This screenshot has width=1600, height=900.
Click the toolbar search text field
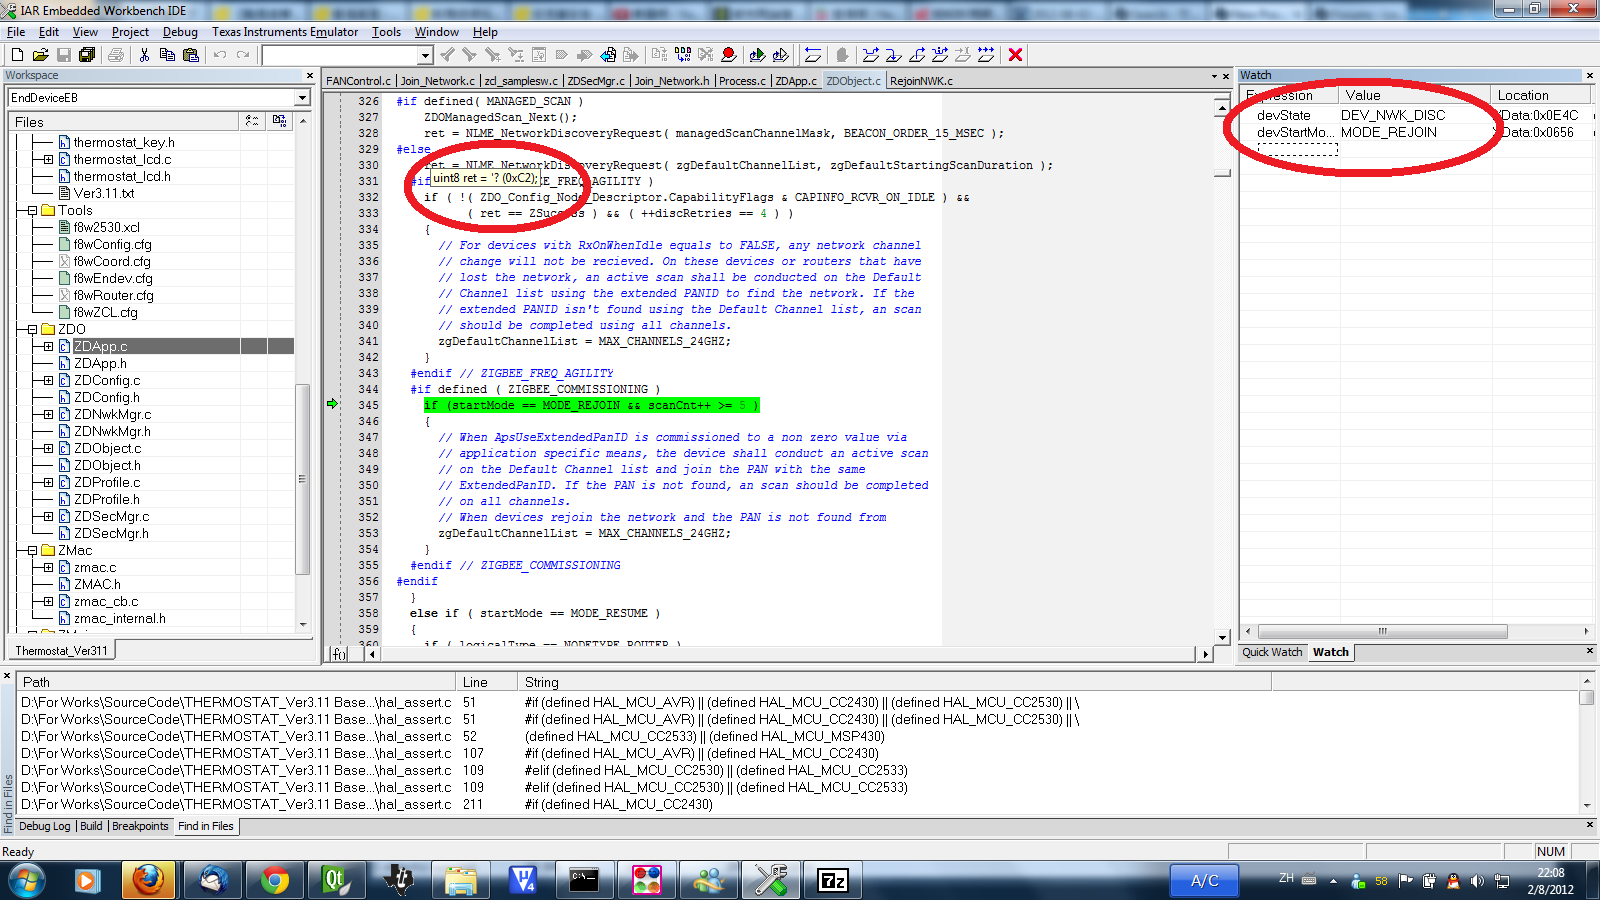[340, 56]
